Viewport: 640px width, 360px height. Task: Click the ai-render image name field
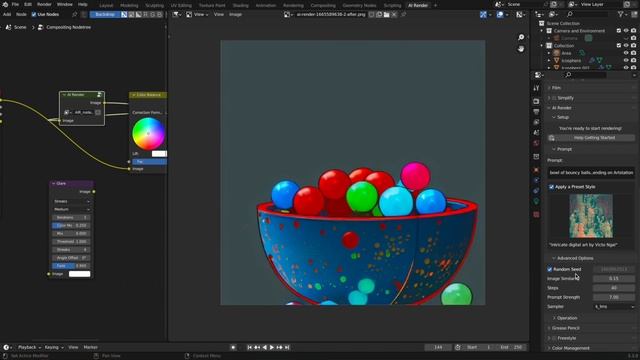(x=330, y=14)
